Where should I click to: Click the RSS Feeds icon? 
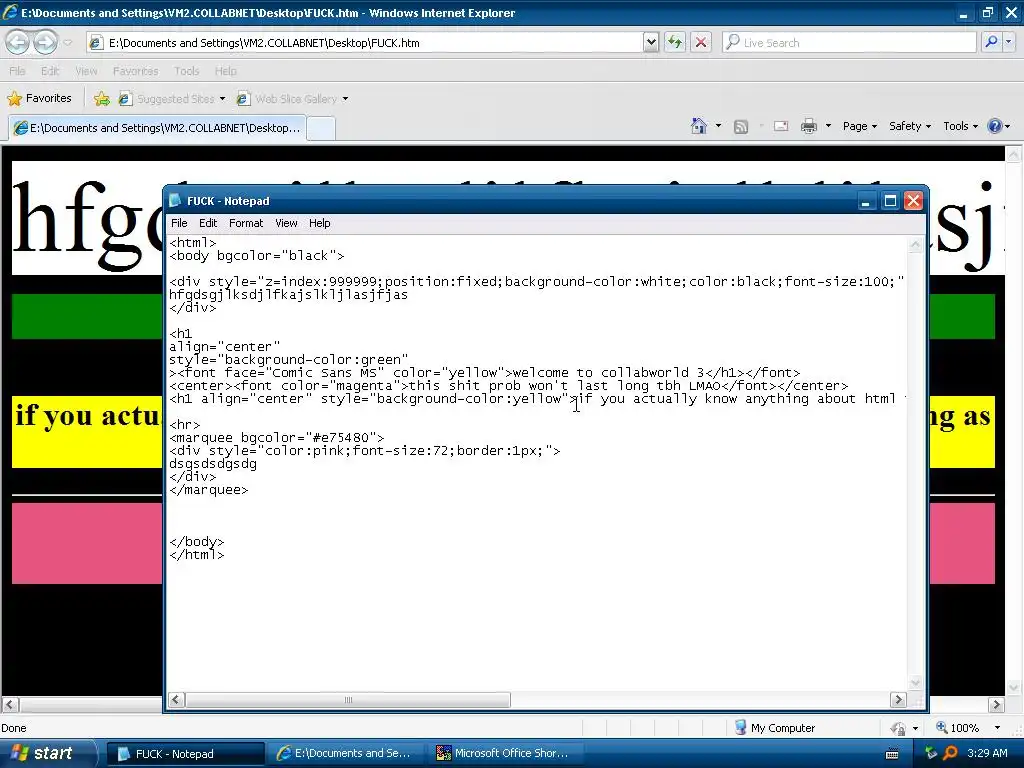point(741,127)
